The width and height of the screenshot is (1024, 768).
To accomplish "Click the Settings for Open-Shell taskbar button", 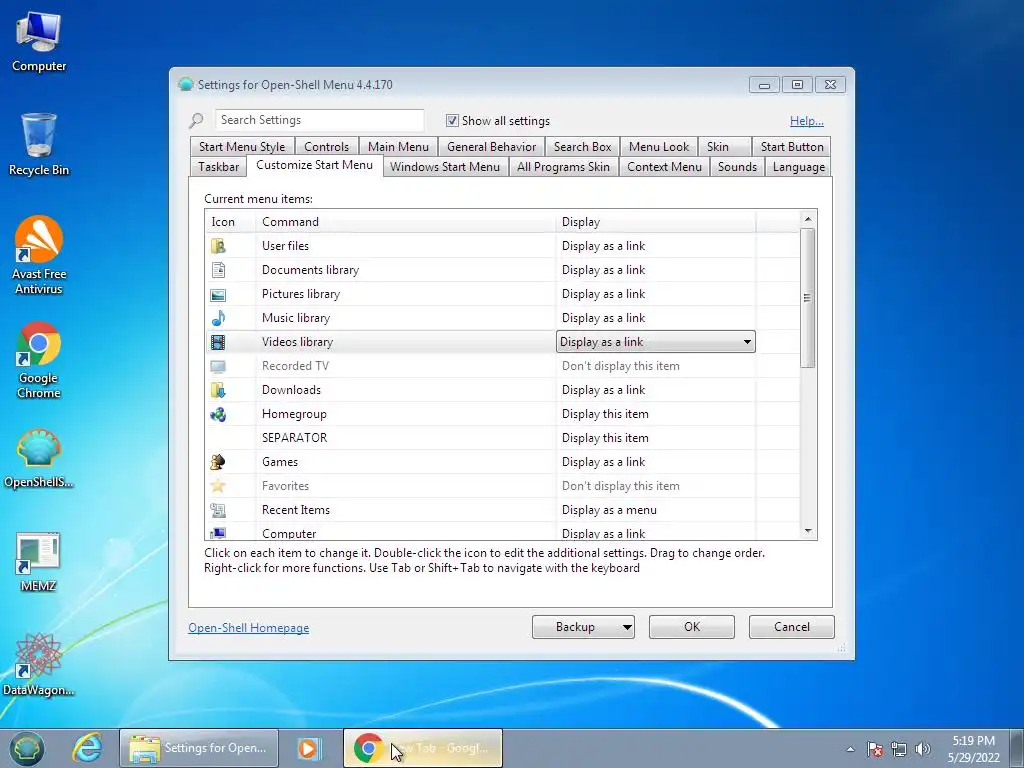I will (199, 748).
